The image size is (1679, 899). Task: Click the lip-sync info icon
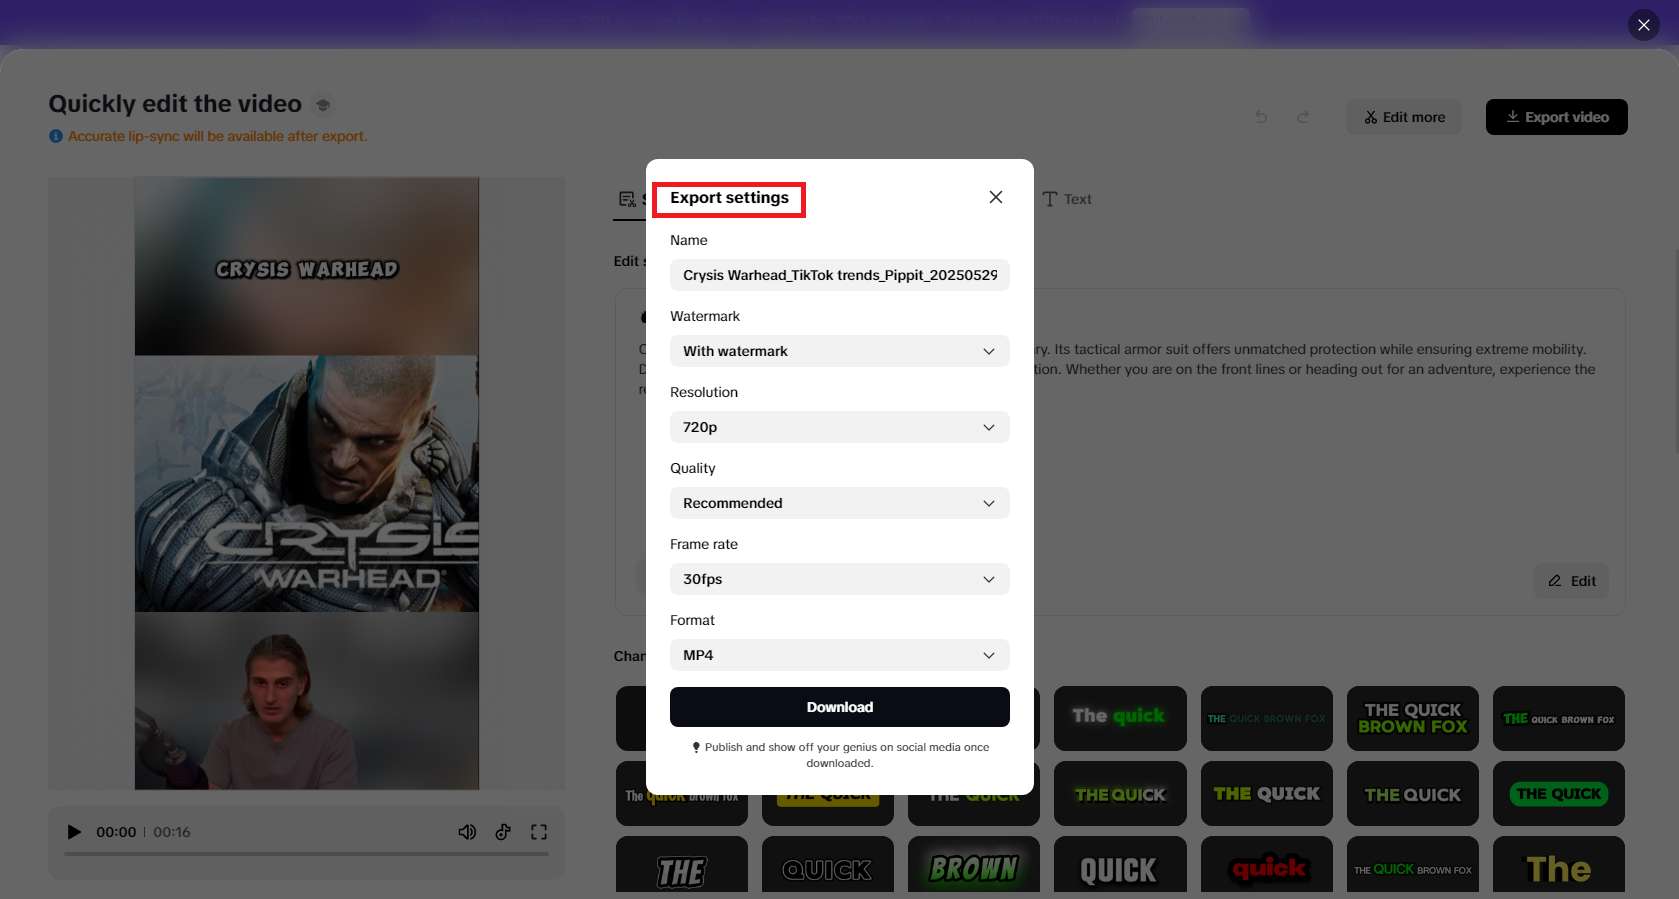(56, 136)
